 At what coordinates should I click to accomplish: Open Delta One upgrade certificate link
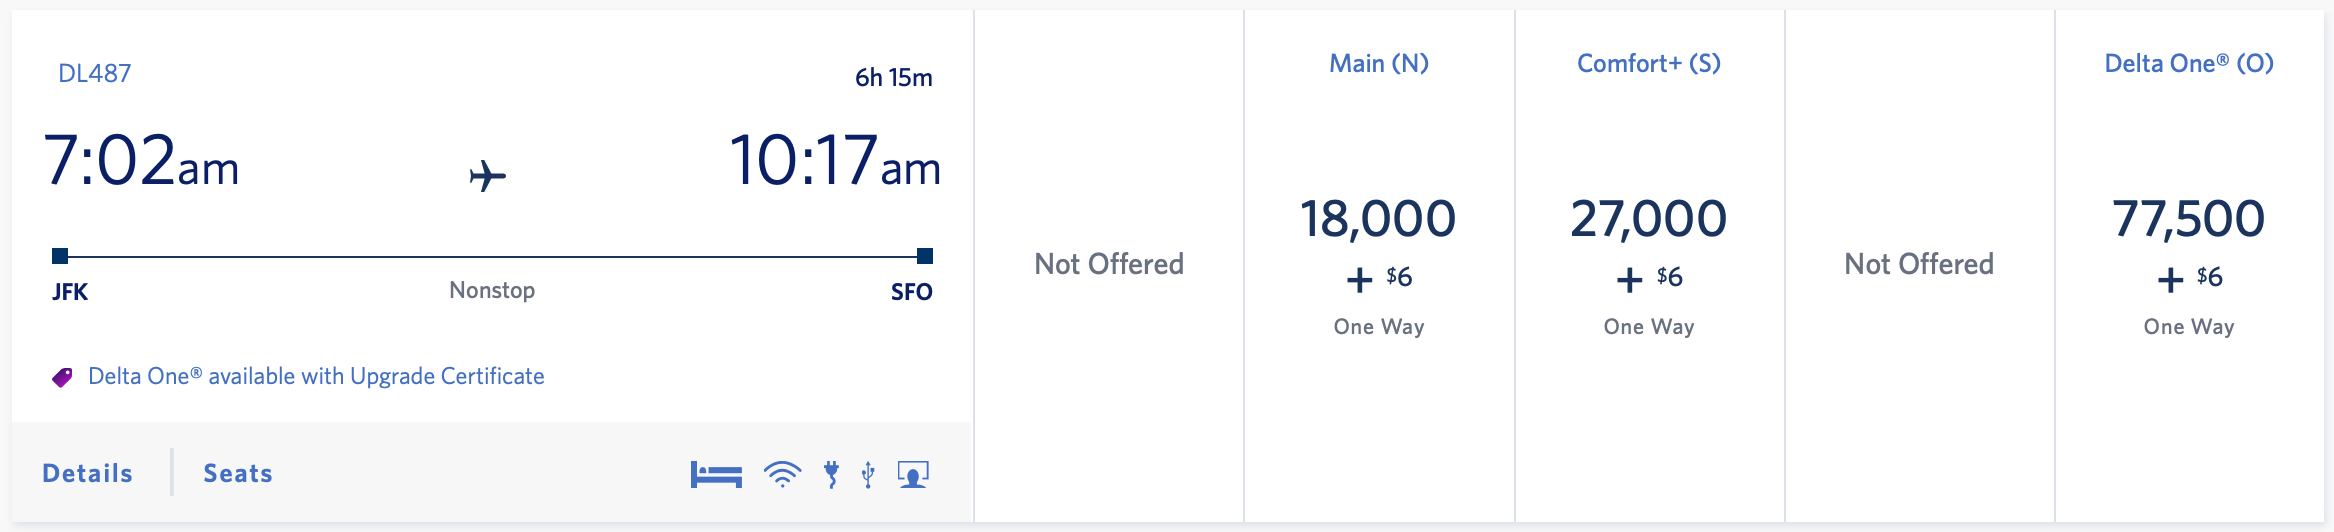(x=316, y=376)
